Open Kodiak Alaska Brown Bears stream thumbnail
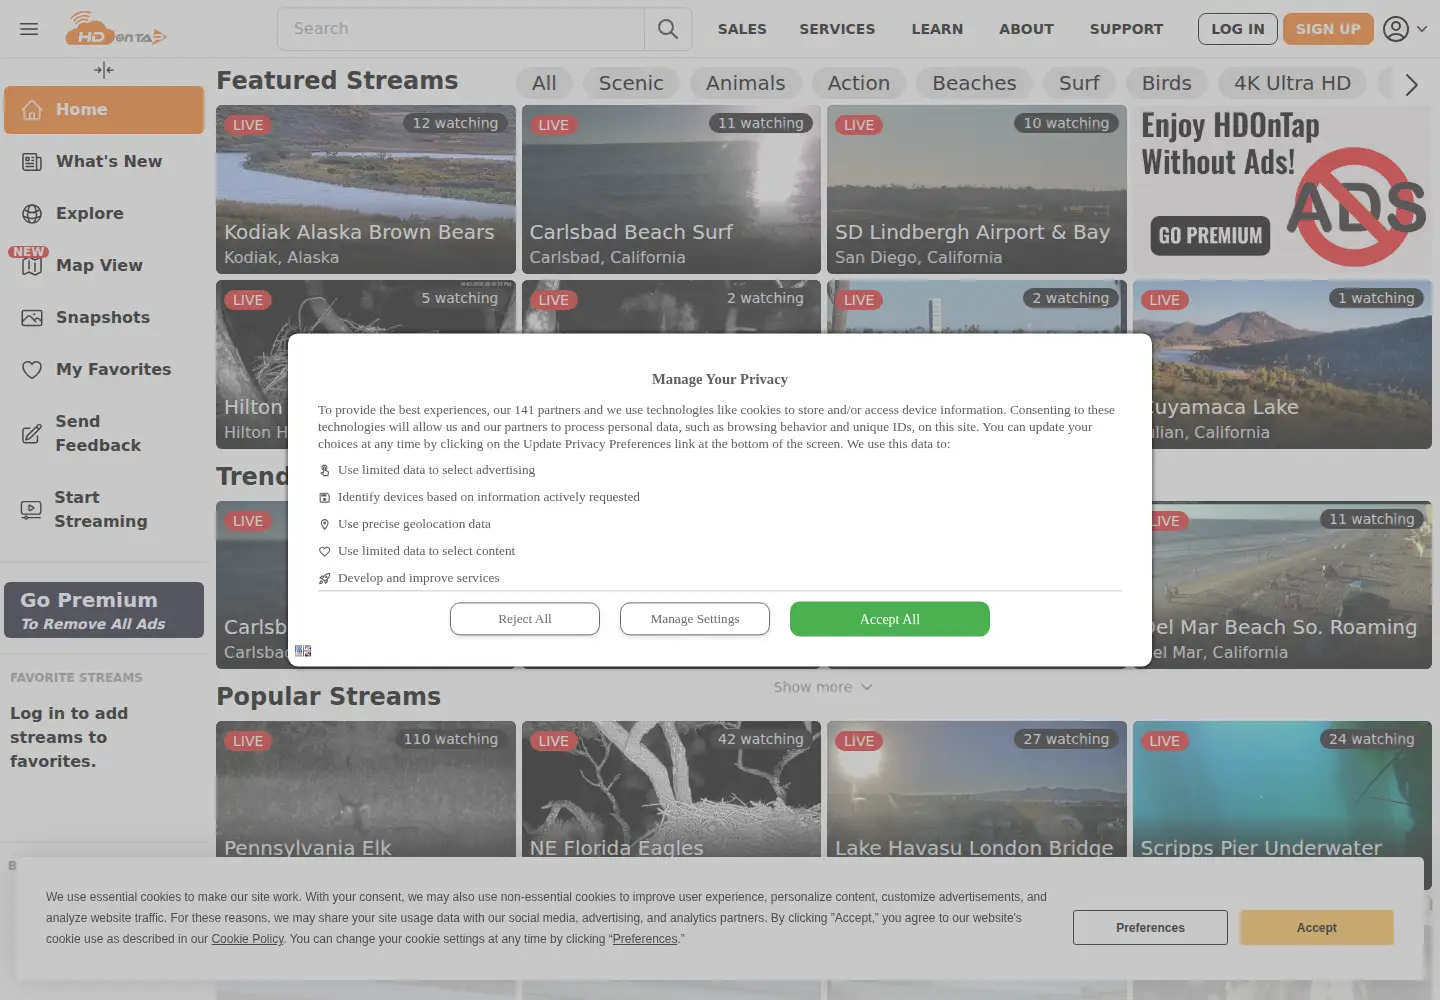Viewport: 1440px width, 1000px height. click(x=366, y=189)
